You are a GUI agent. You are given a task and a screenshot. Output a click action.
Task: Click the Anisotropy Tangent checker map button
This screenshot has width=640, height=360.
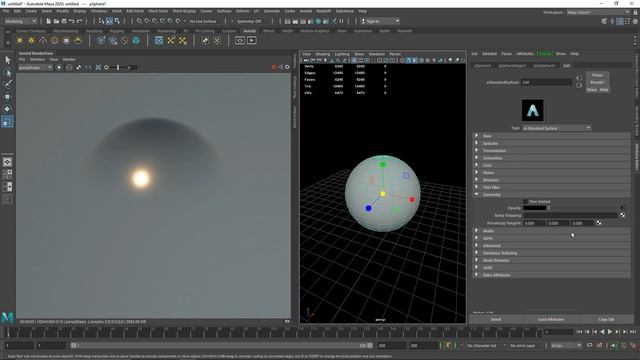click(x=599, y=223)
